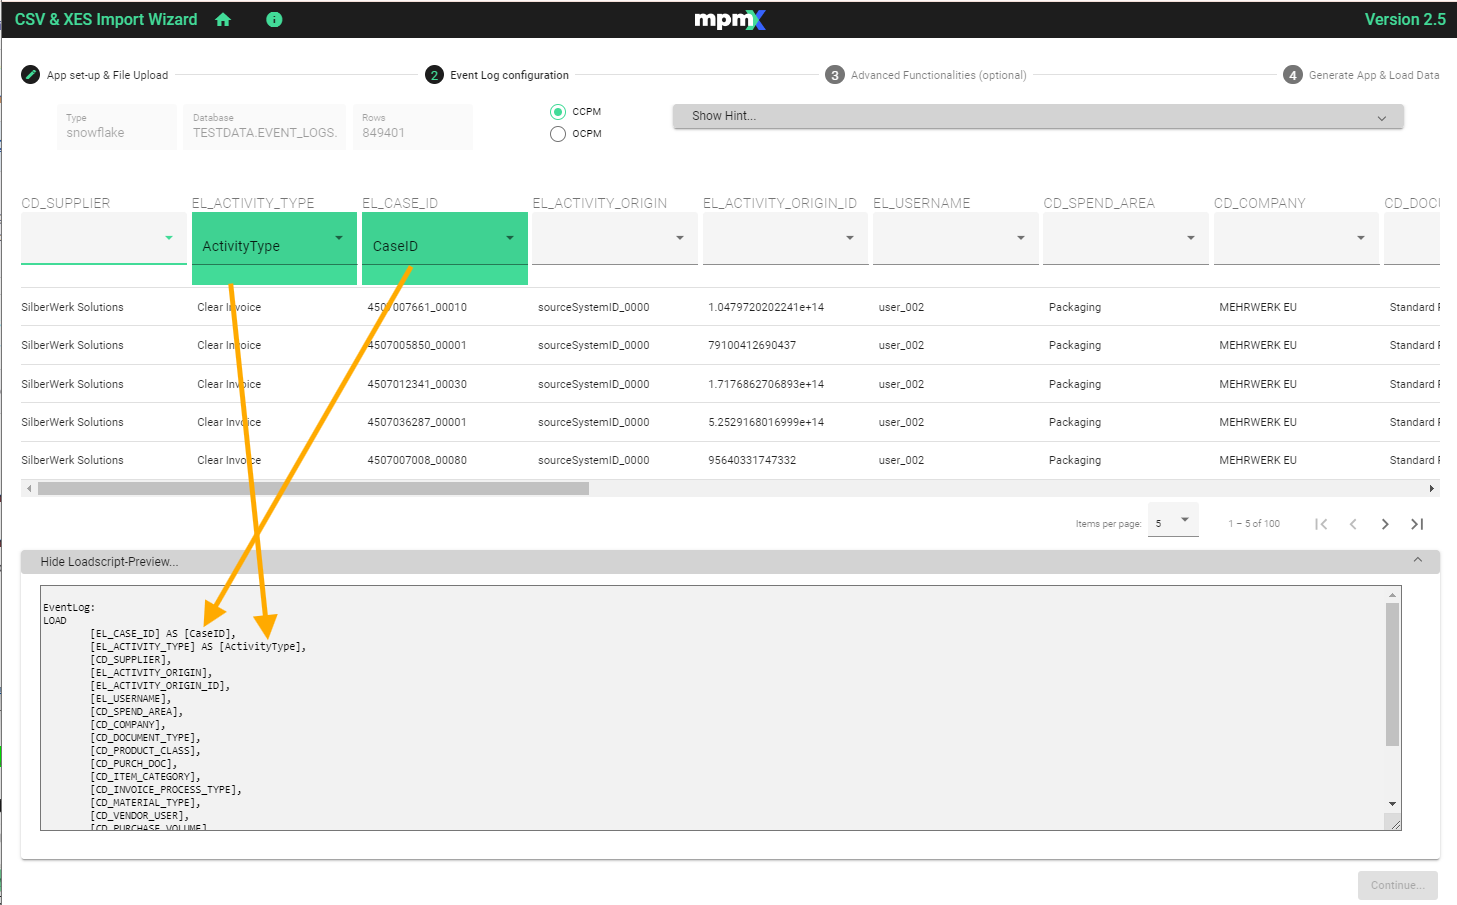This screenshot has height=905, width=1457.
Task: Go to next table page
Action: point(1385,524)
